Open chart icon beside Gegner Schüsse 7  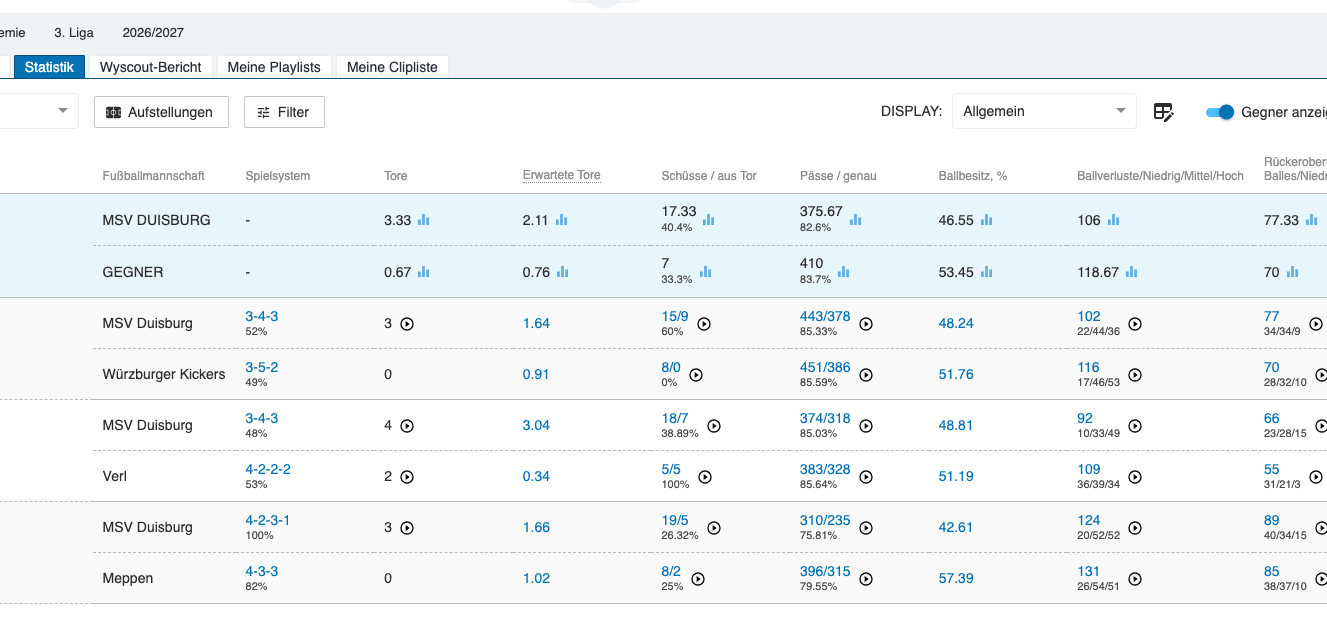tap(706, 271)
